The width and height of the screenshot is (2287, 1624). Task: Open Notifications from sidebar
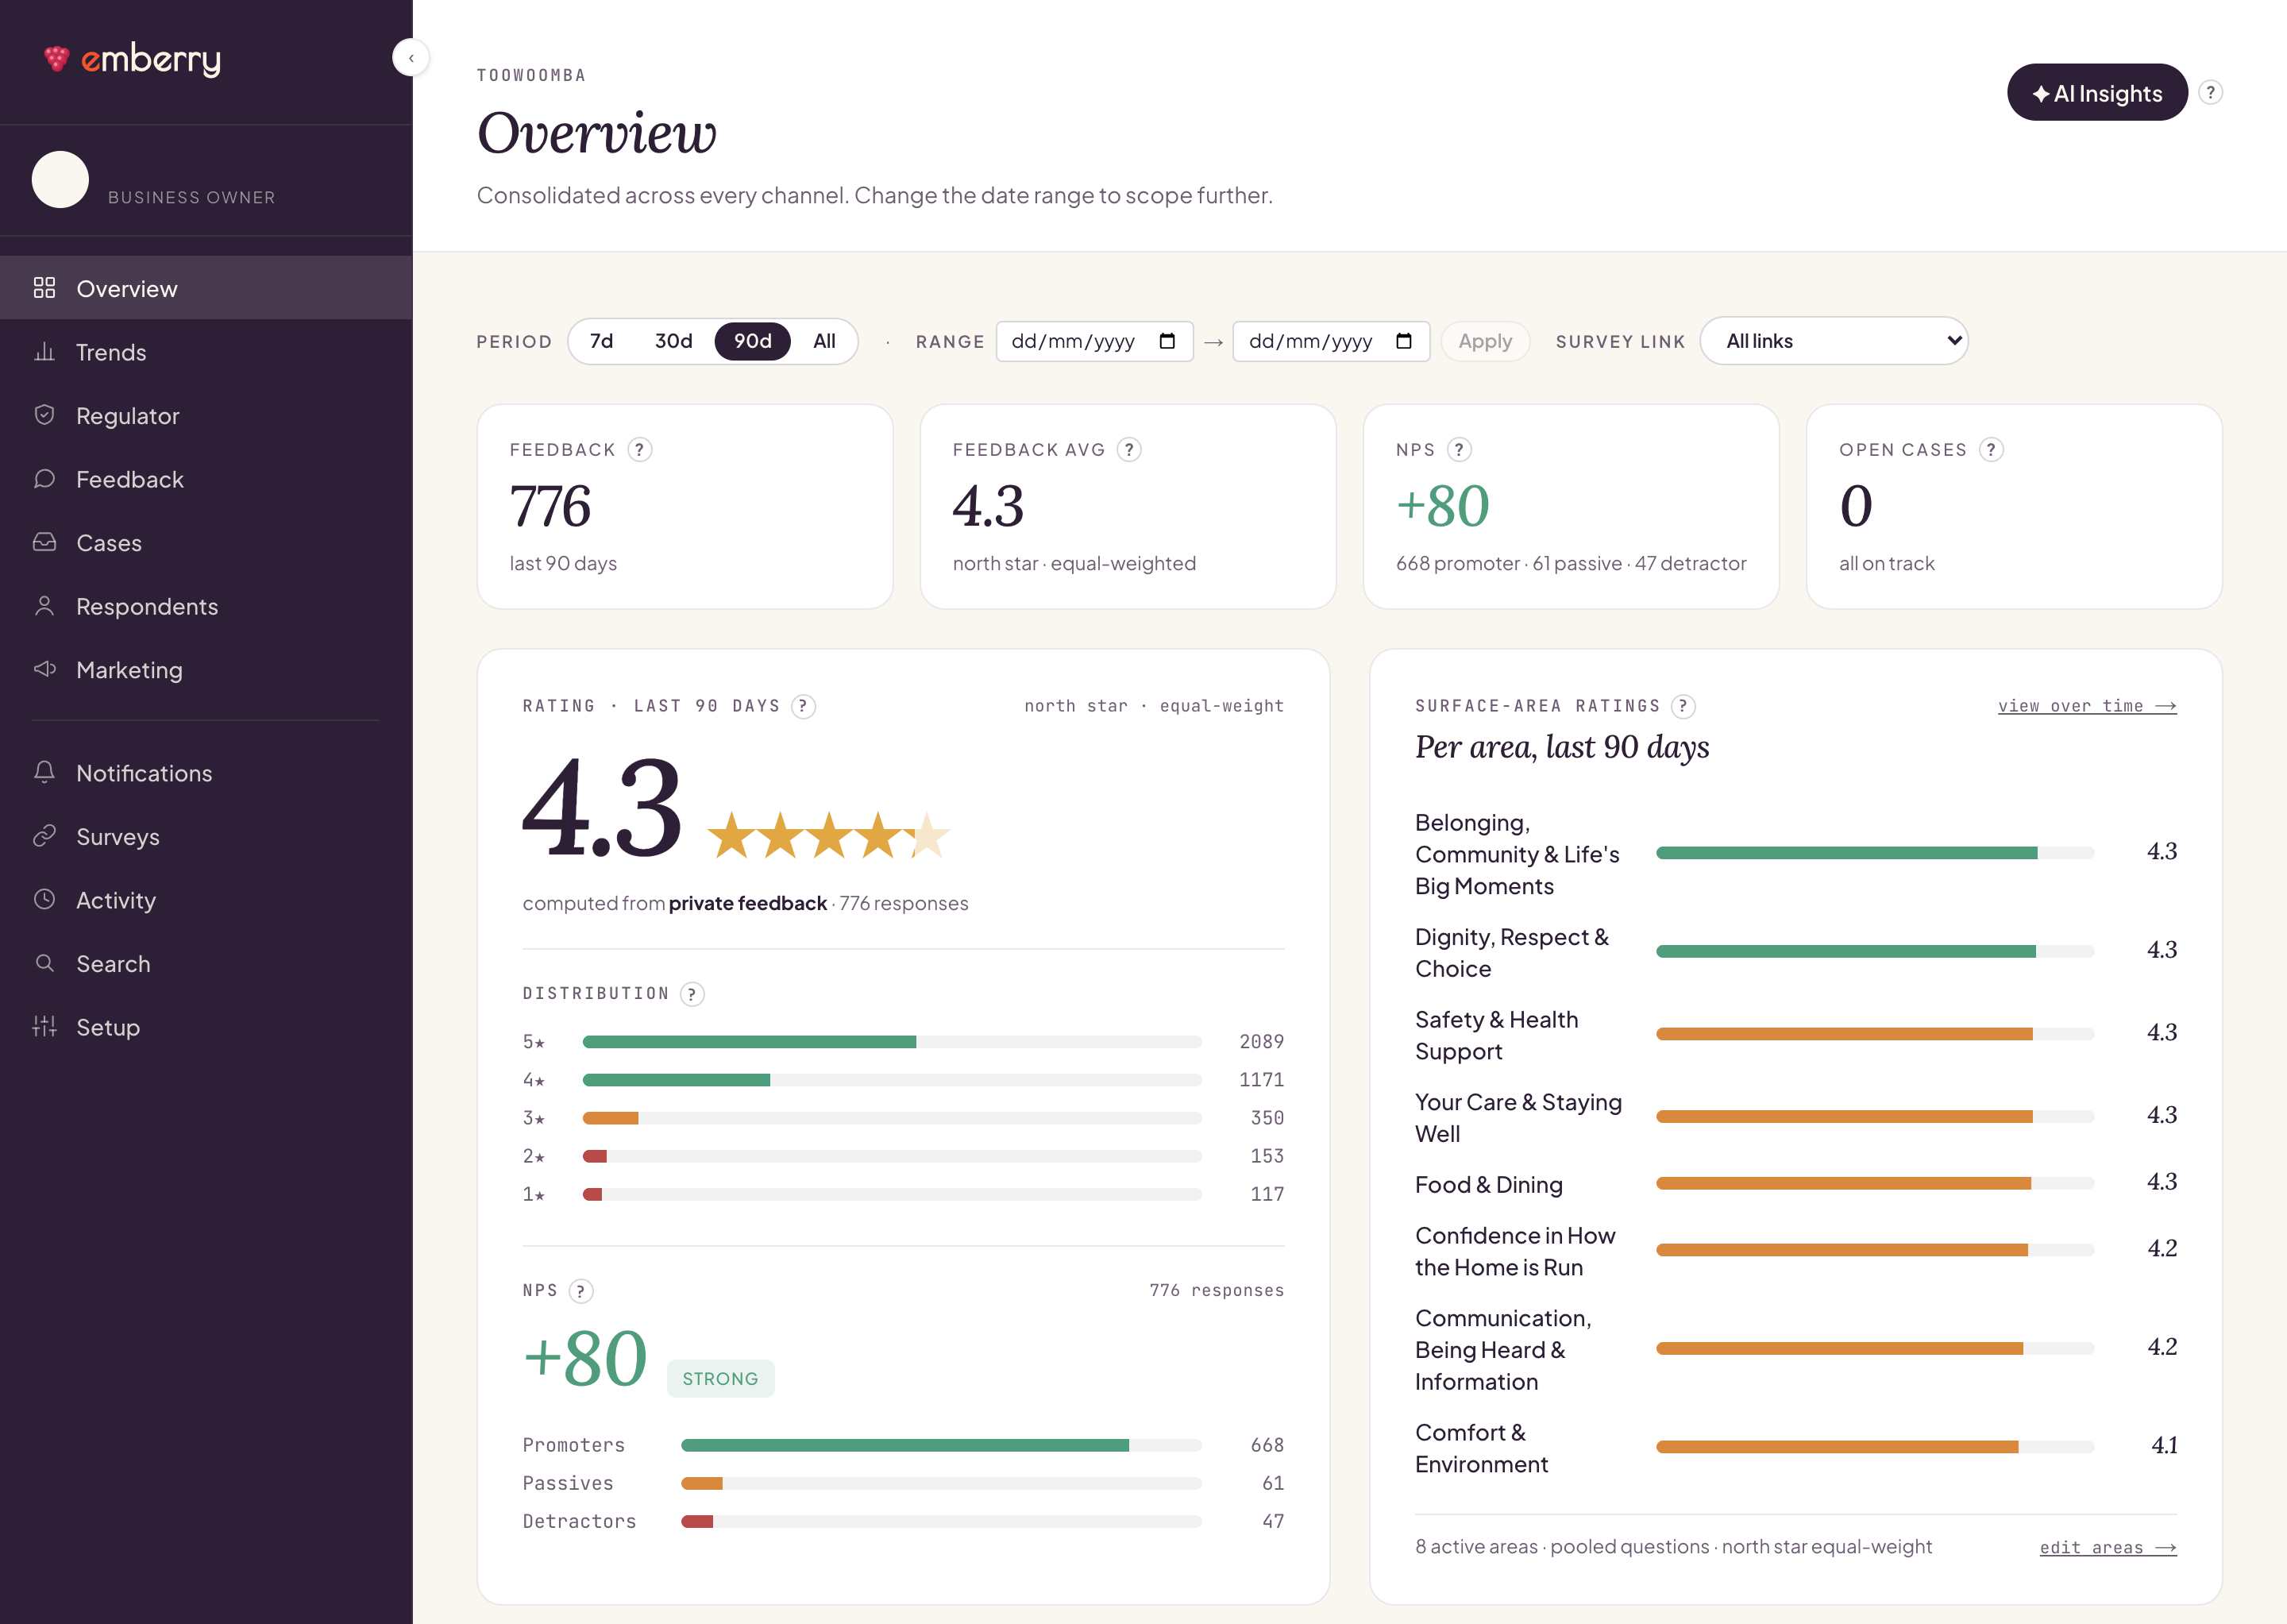coord(206,772)
